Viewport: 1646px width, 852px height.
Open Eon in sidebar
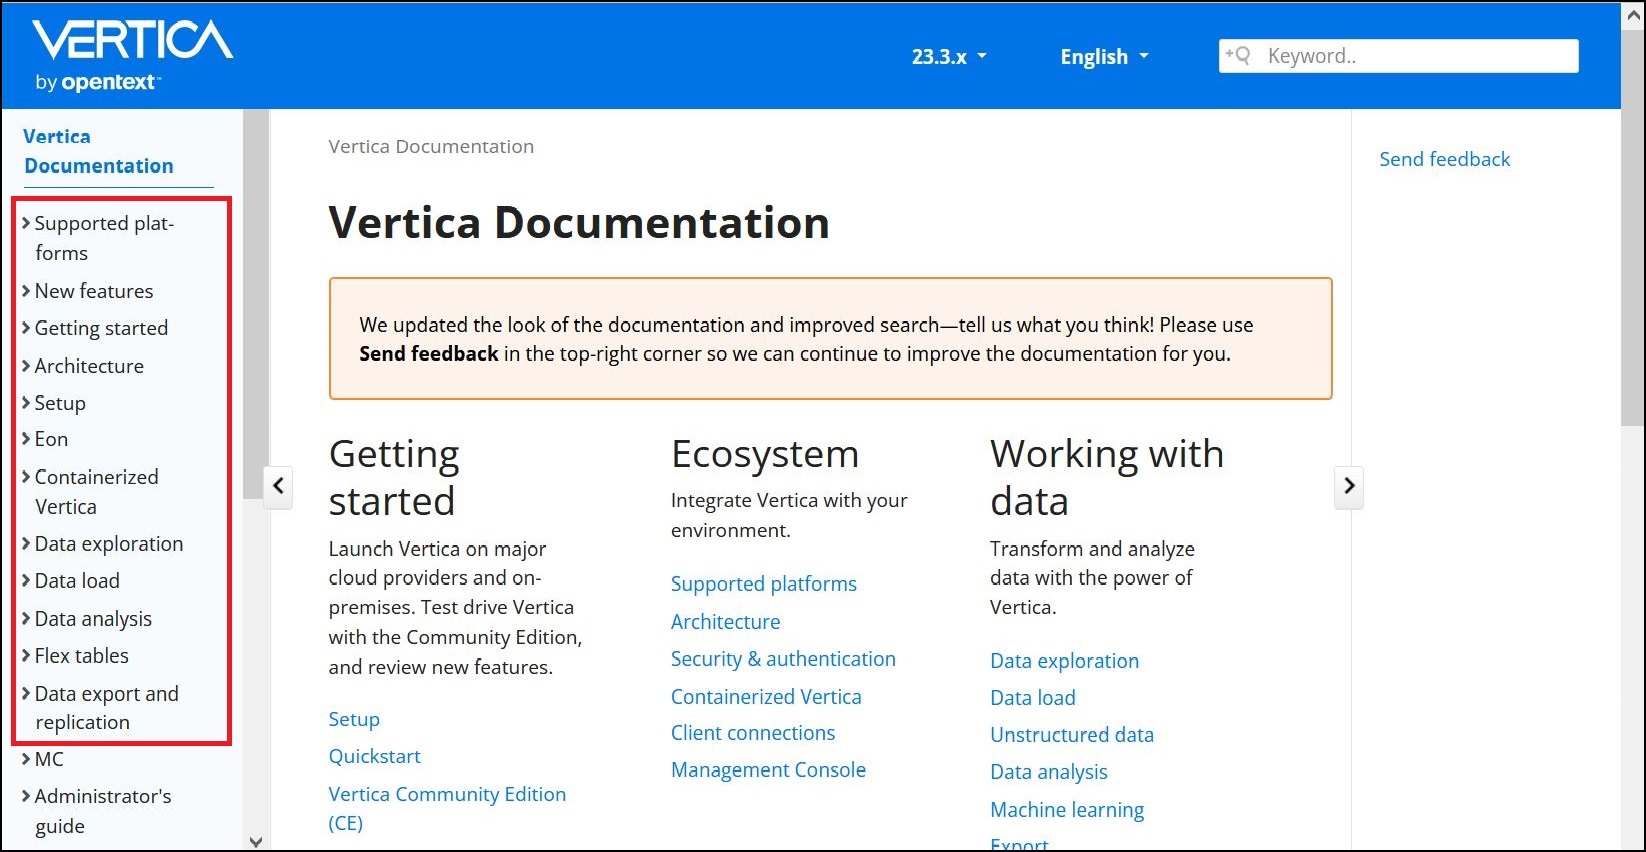[x=51, y=439]
